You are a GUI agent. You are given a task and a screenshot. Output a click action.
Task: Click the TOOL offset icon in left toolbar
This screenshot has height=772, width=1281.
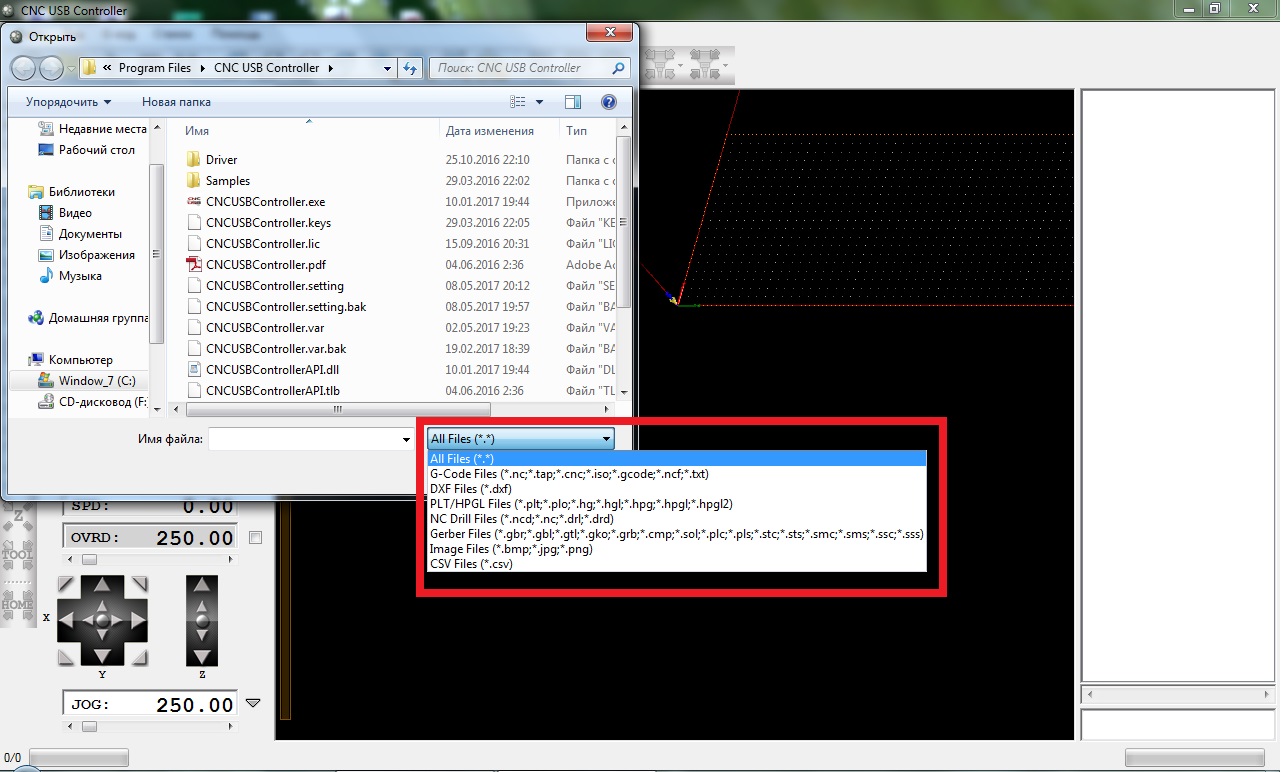[17, 553]
